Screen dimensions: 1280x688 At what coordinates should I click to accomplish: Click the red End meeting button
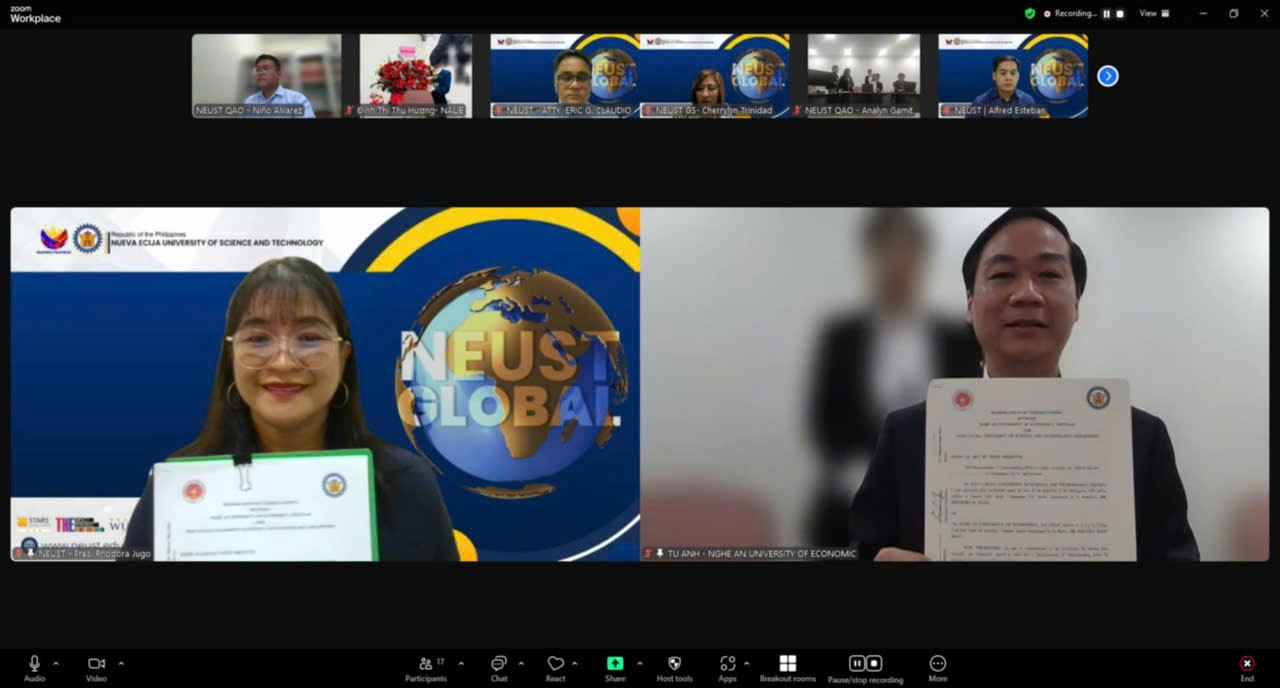[x=1247, y=668]
